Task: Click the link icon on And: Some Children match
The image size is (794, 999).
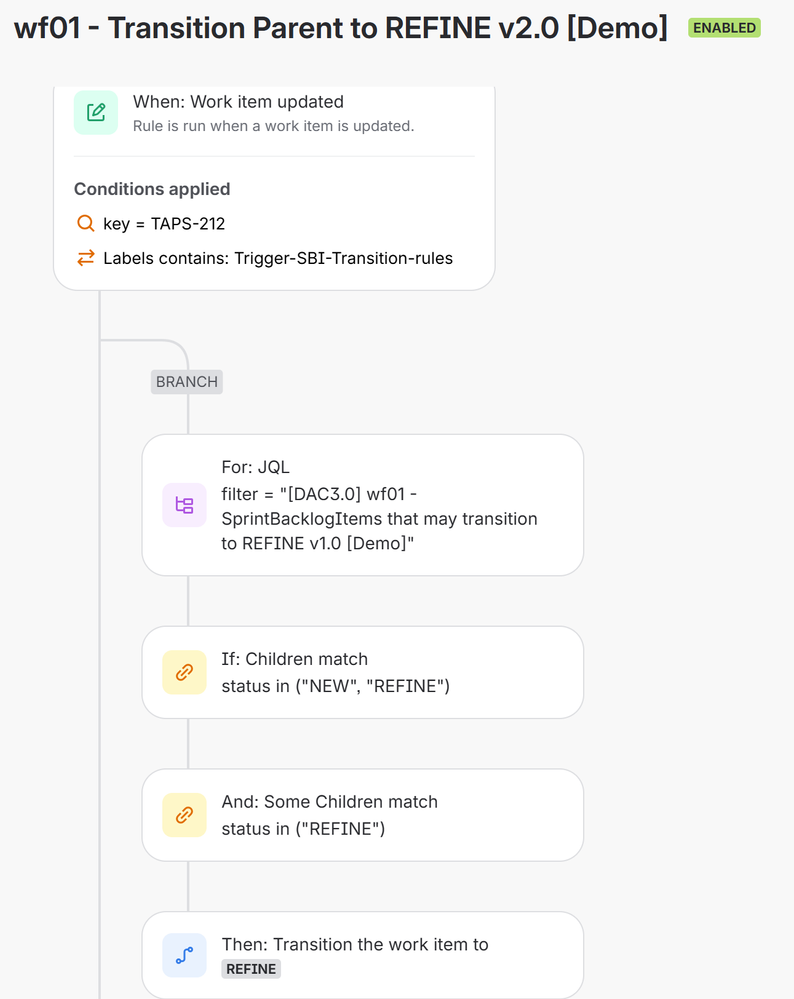Action: 184,815
